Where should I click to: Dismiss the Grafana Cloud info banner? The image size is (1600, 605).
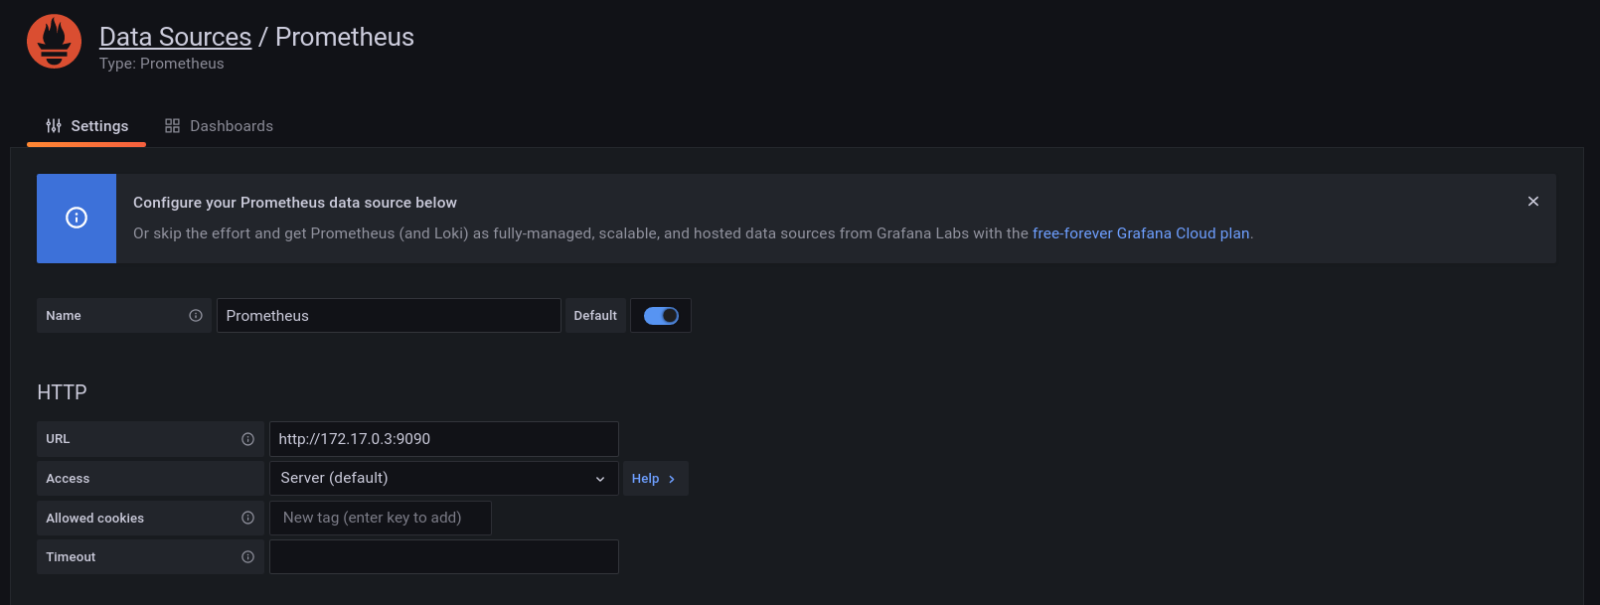pos(1533,201)
